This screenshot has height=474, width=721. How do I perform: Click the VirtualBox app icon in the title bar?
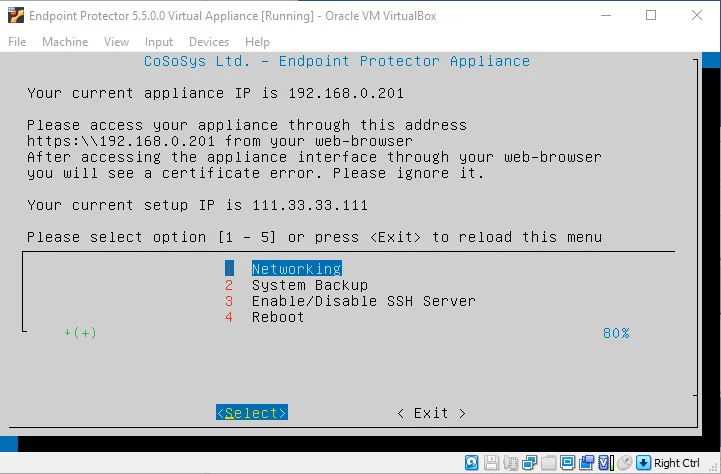click(x=16, y=15)
